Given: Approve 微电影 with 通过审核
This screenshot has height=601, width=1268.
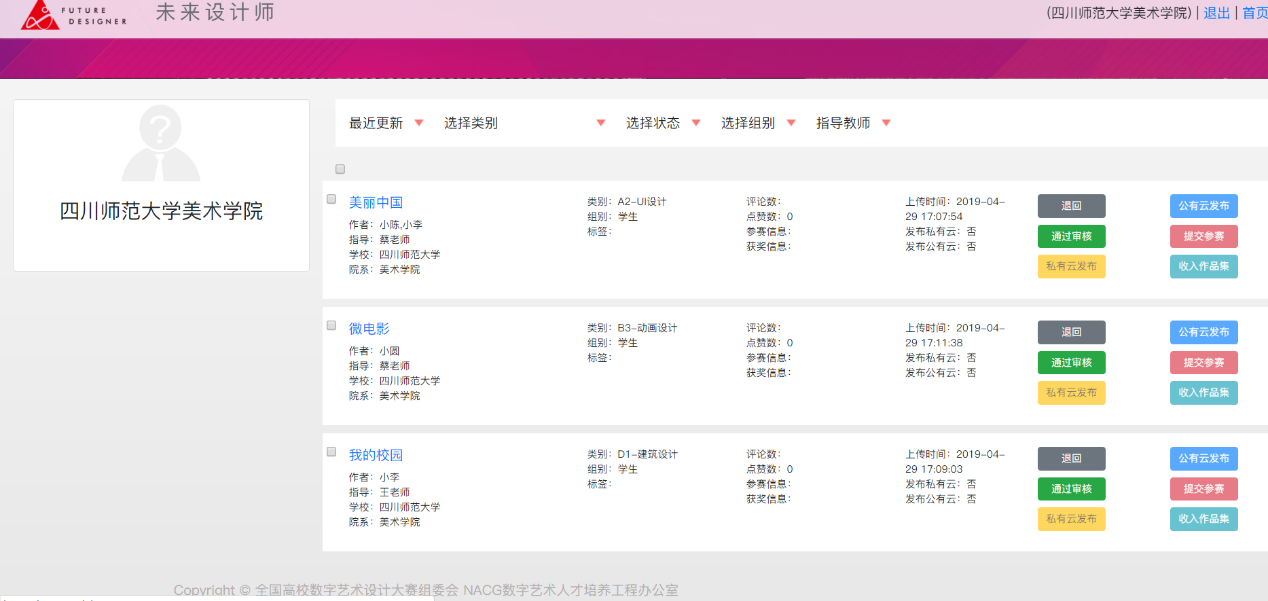Looking at the screenshot, I should tap(1072, 362).
